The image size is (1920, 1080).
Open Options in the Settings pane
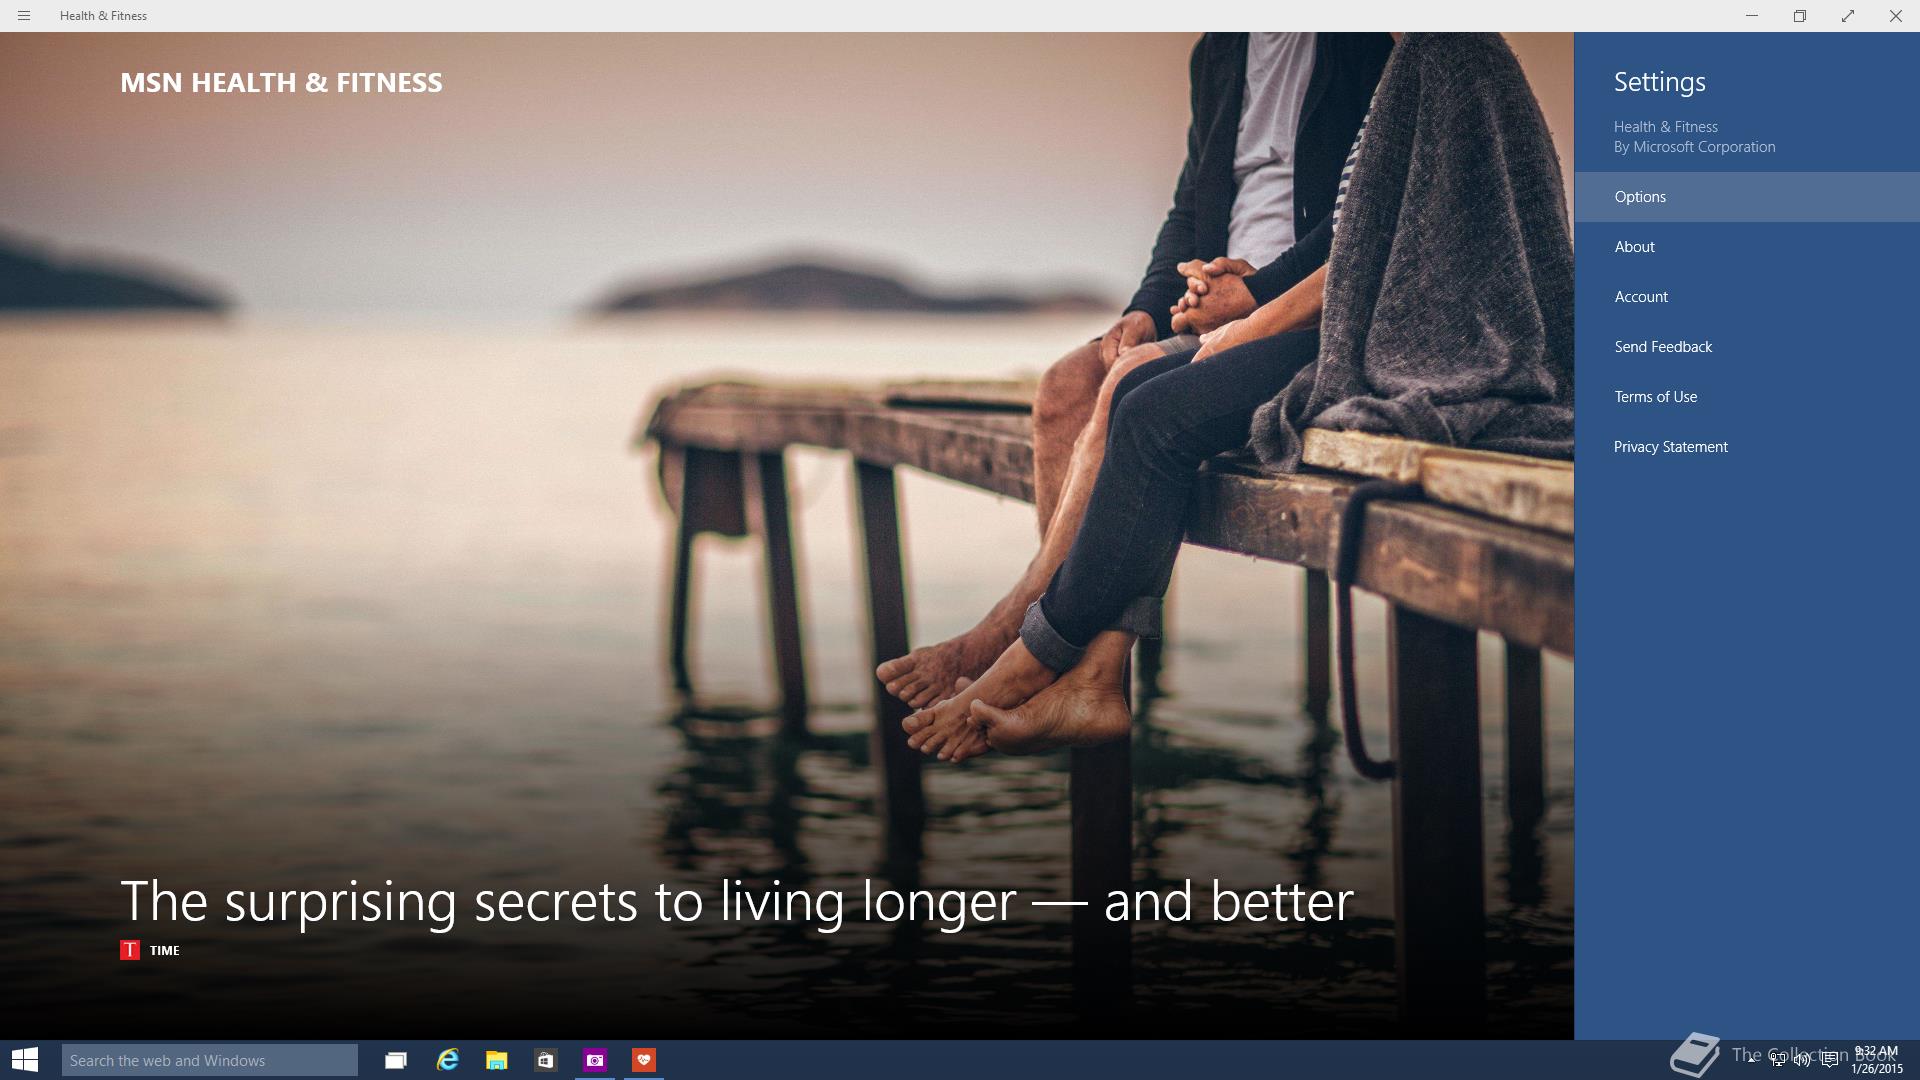click(1747, 197)
